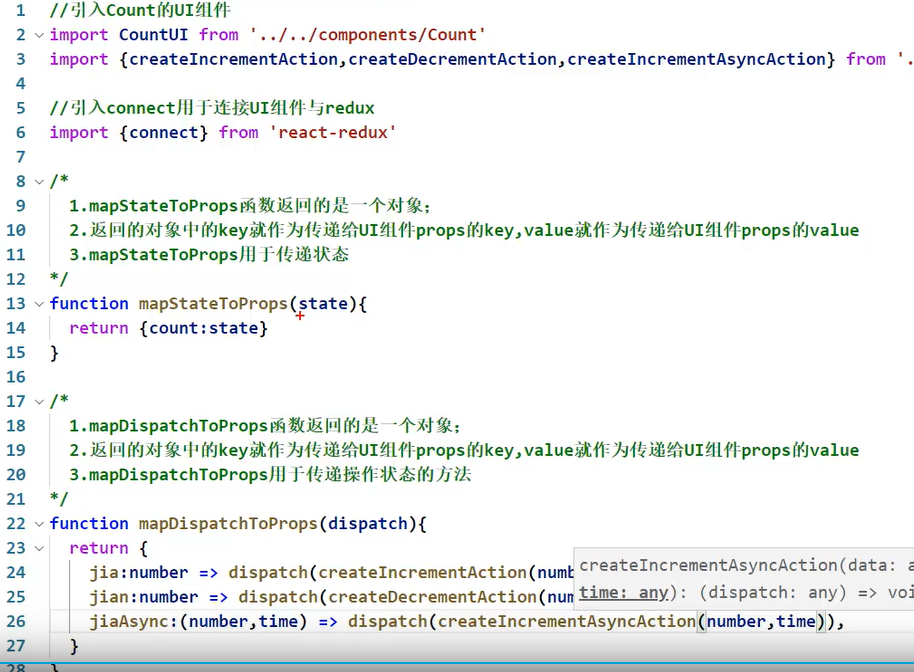Click the jia:number property on line 24
The image size is (914, 672).
click(139, 572)
